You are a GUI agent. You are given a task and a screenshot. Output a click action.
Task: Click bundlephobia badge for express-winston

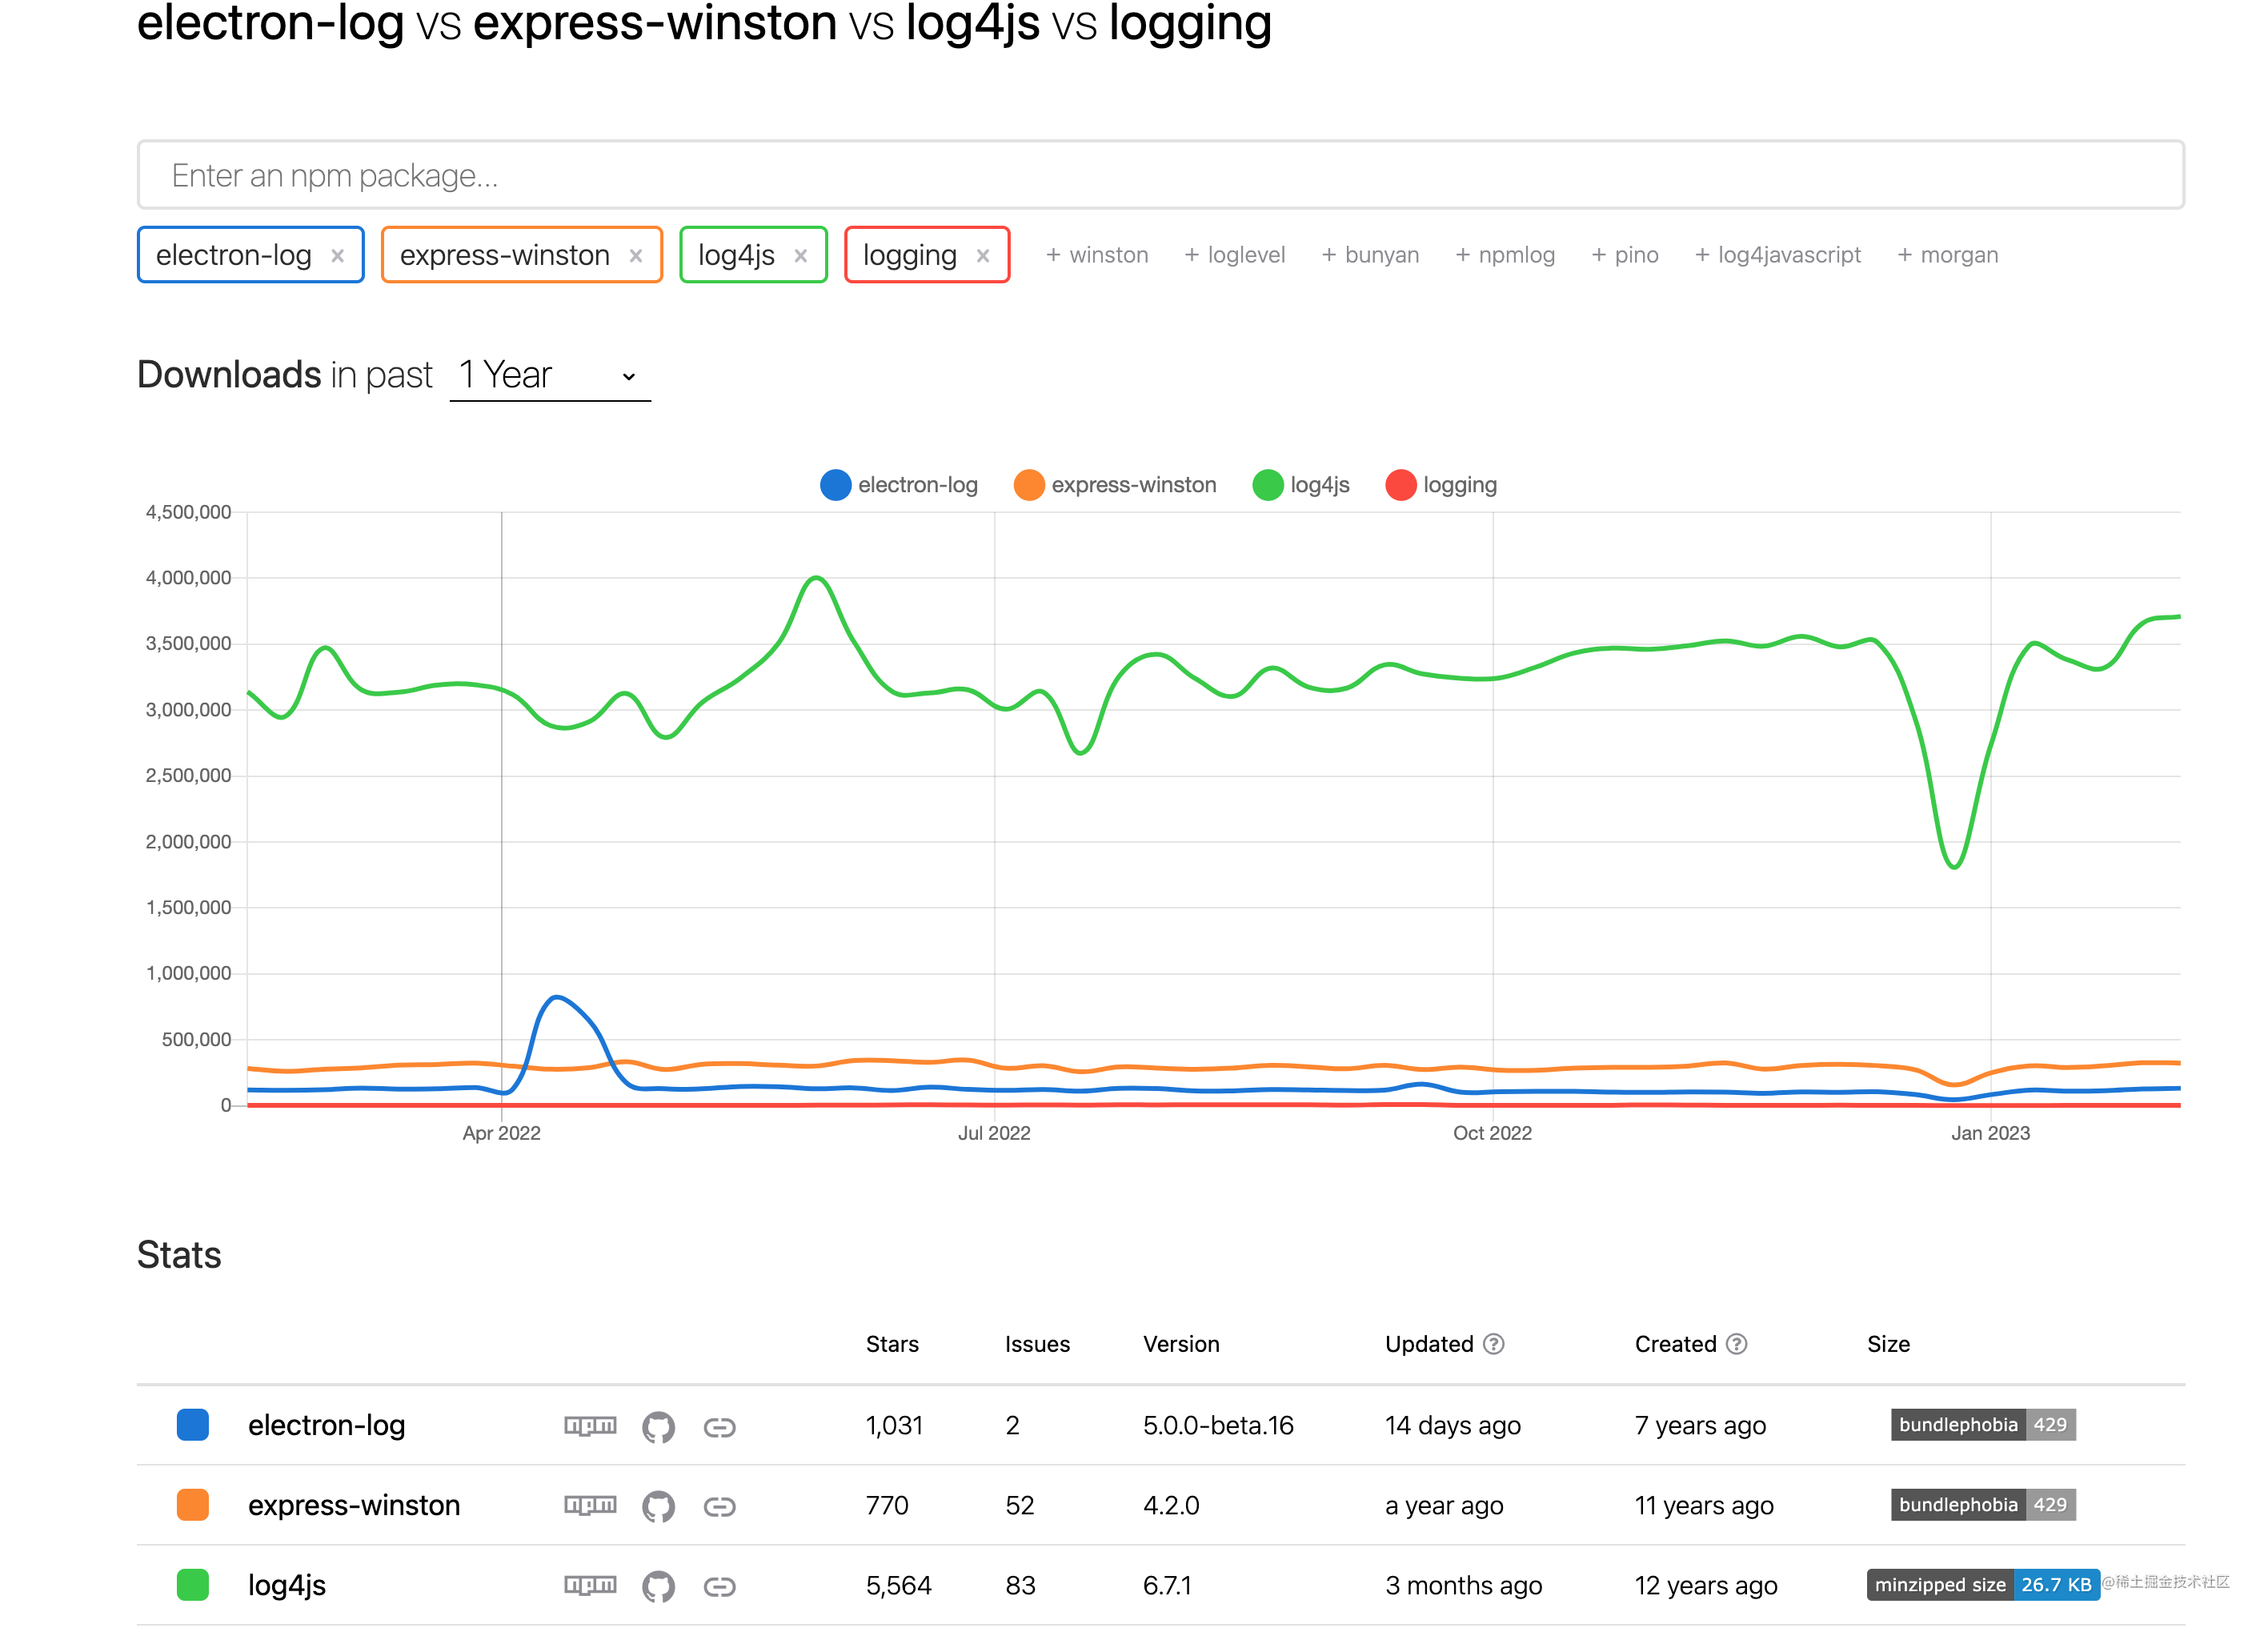pyautogui.click(x=1983, y=1505)
